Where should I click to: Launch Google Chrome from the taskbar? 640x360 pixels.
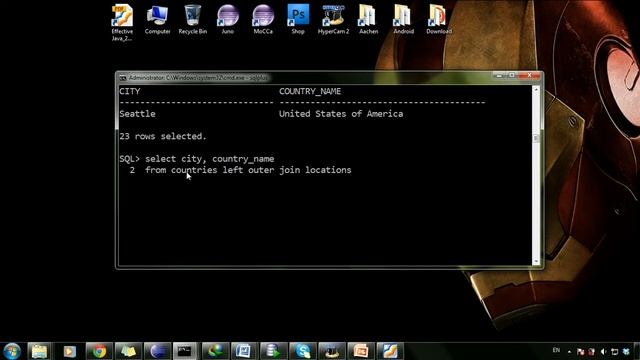click(x=99, y=351)
